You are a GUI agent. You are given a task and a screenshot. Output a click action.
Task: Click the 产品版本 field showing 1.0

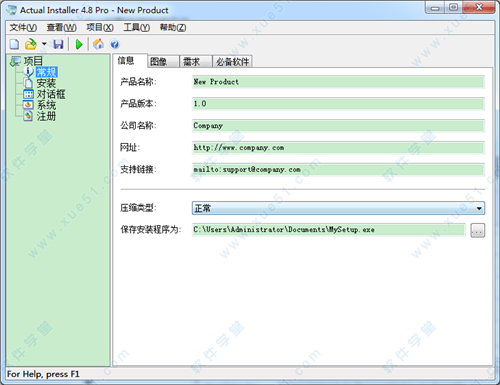click(x=338, y=104)
